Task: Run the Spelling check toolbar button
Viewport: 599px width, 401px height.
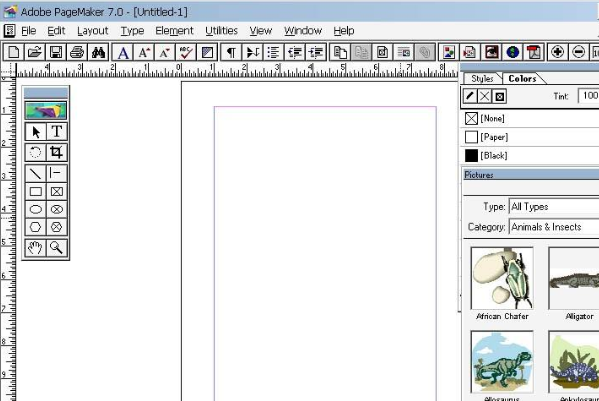Action: click(x=186, y=52)
